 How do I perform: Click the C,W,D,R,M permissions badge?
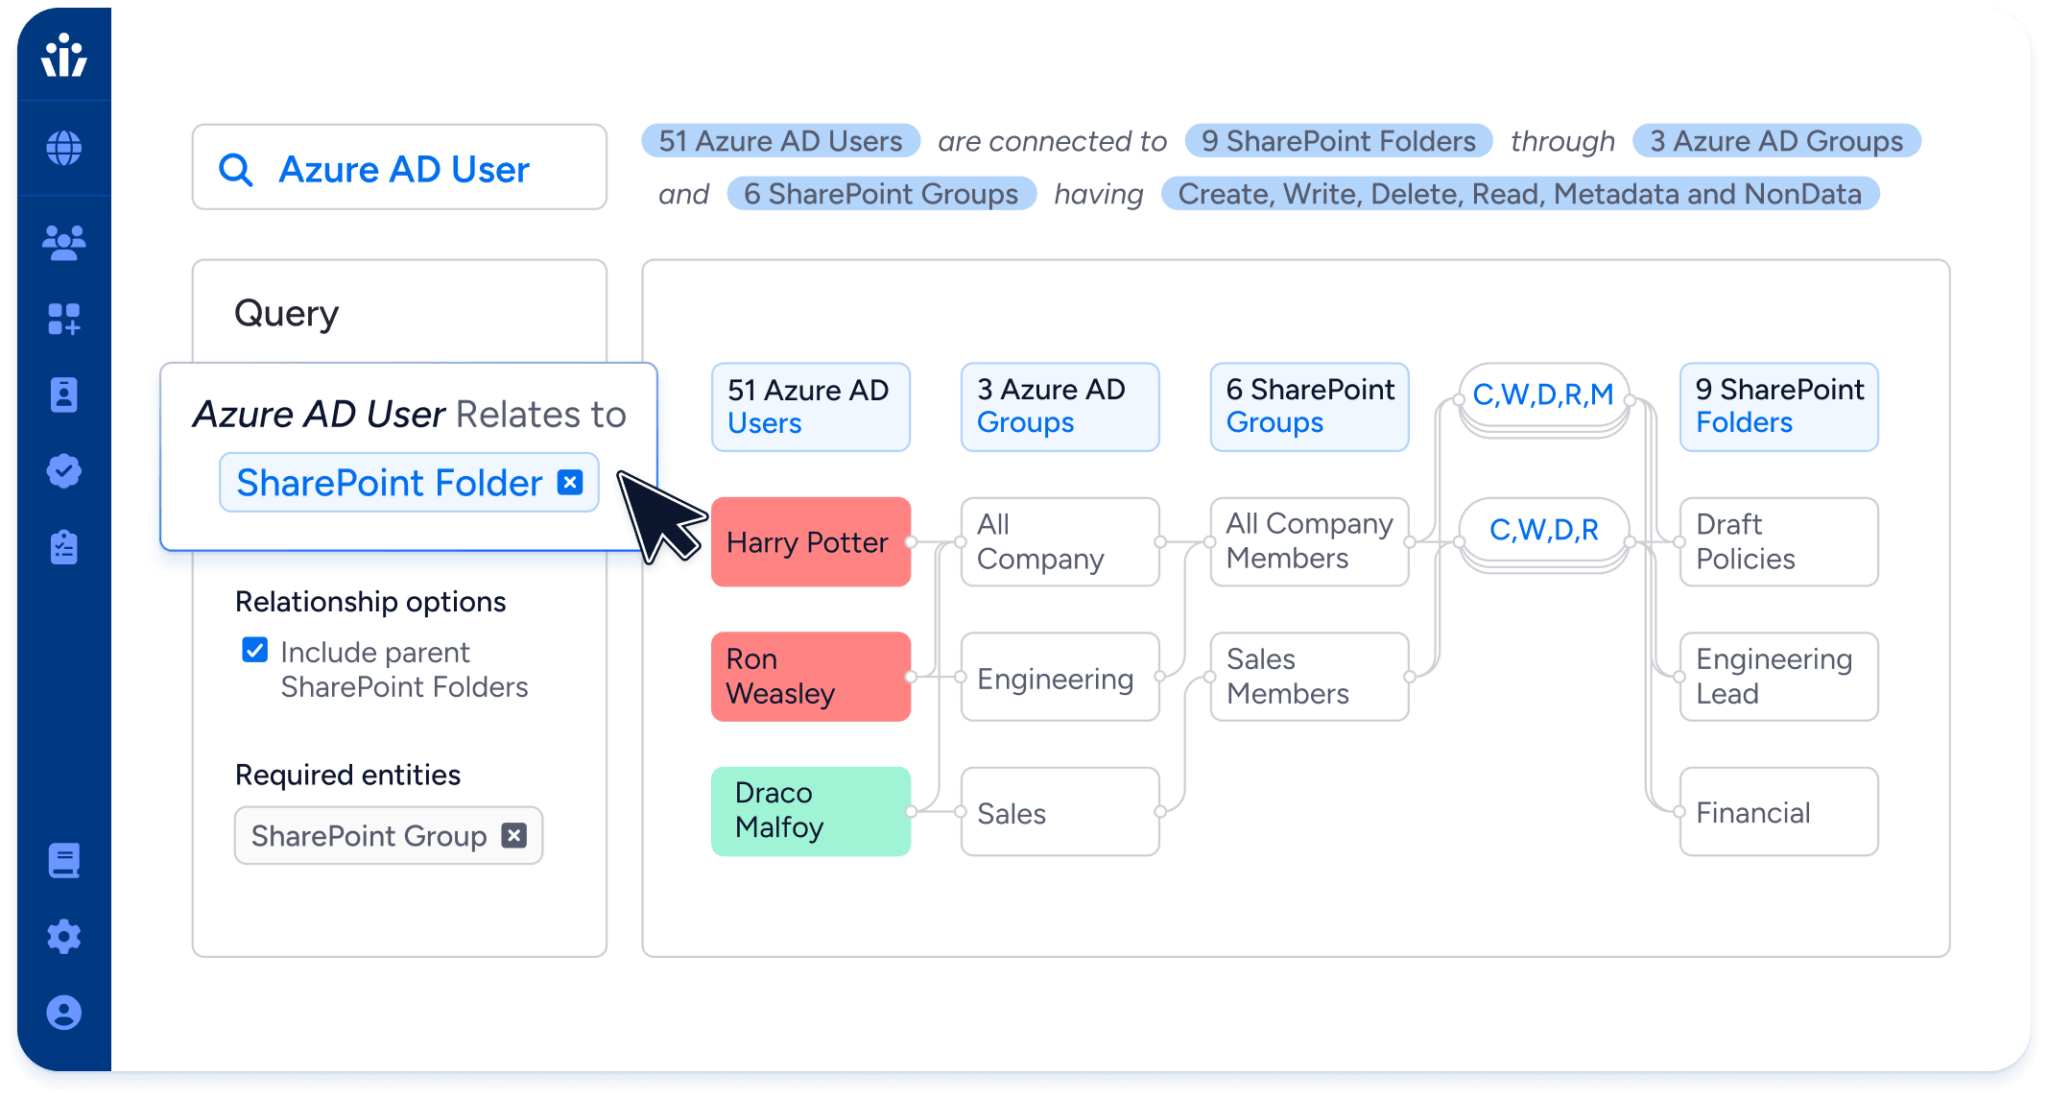1544,394
